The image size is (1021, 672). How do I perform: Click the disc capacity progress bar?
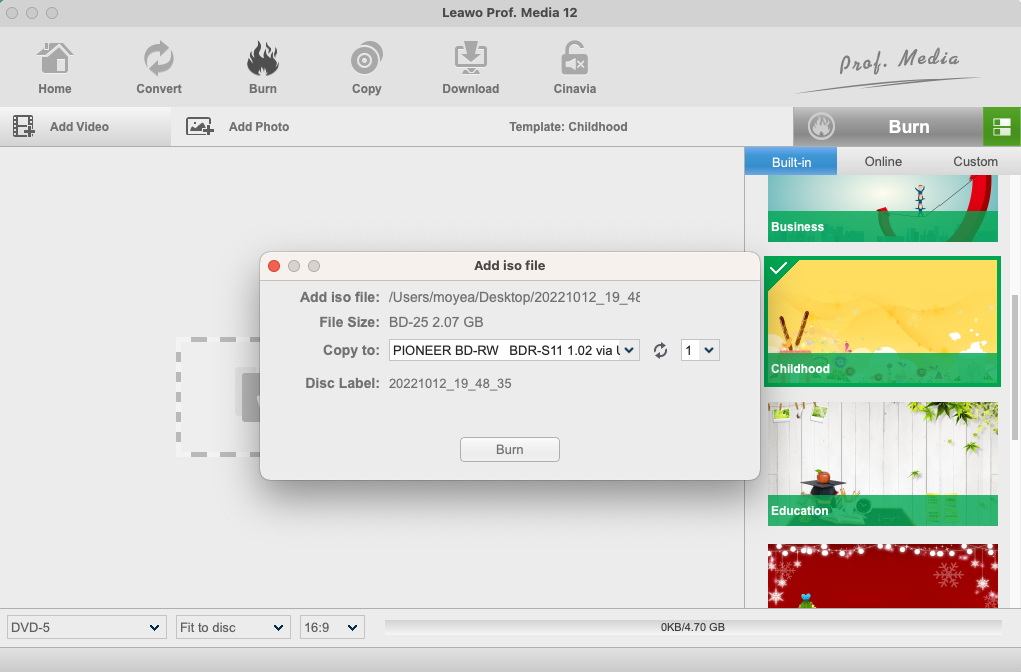693,627
